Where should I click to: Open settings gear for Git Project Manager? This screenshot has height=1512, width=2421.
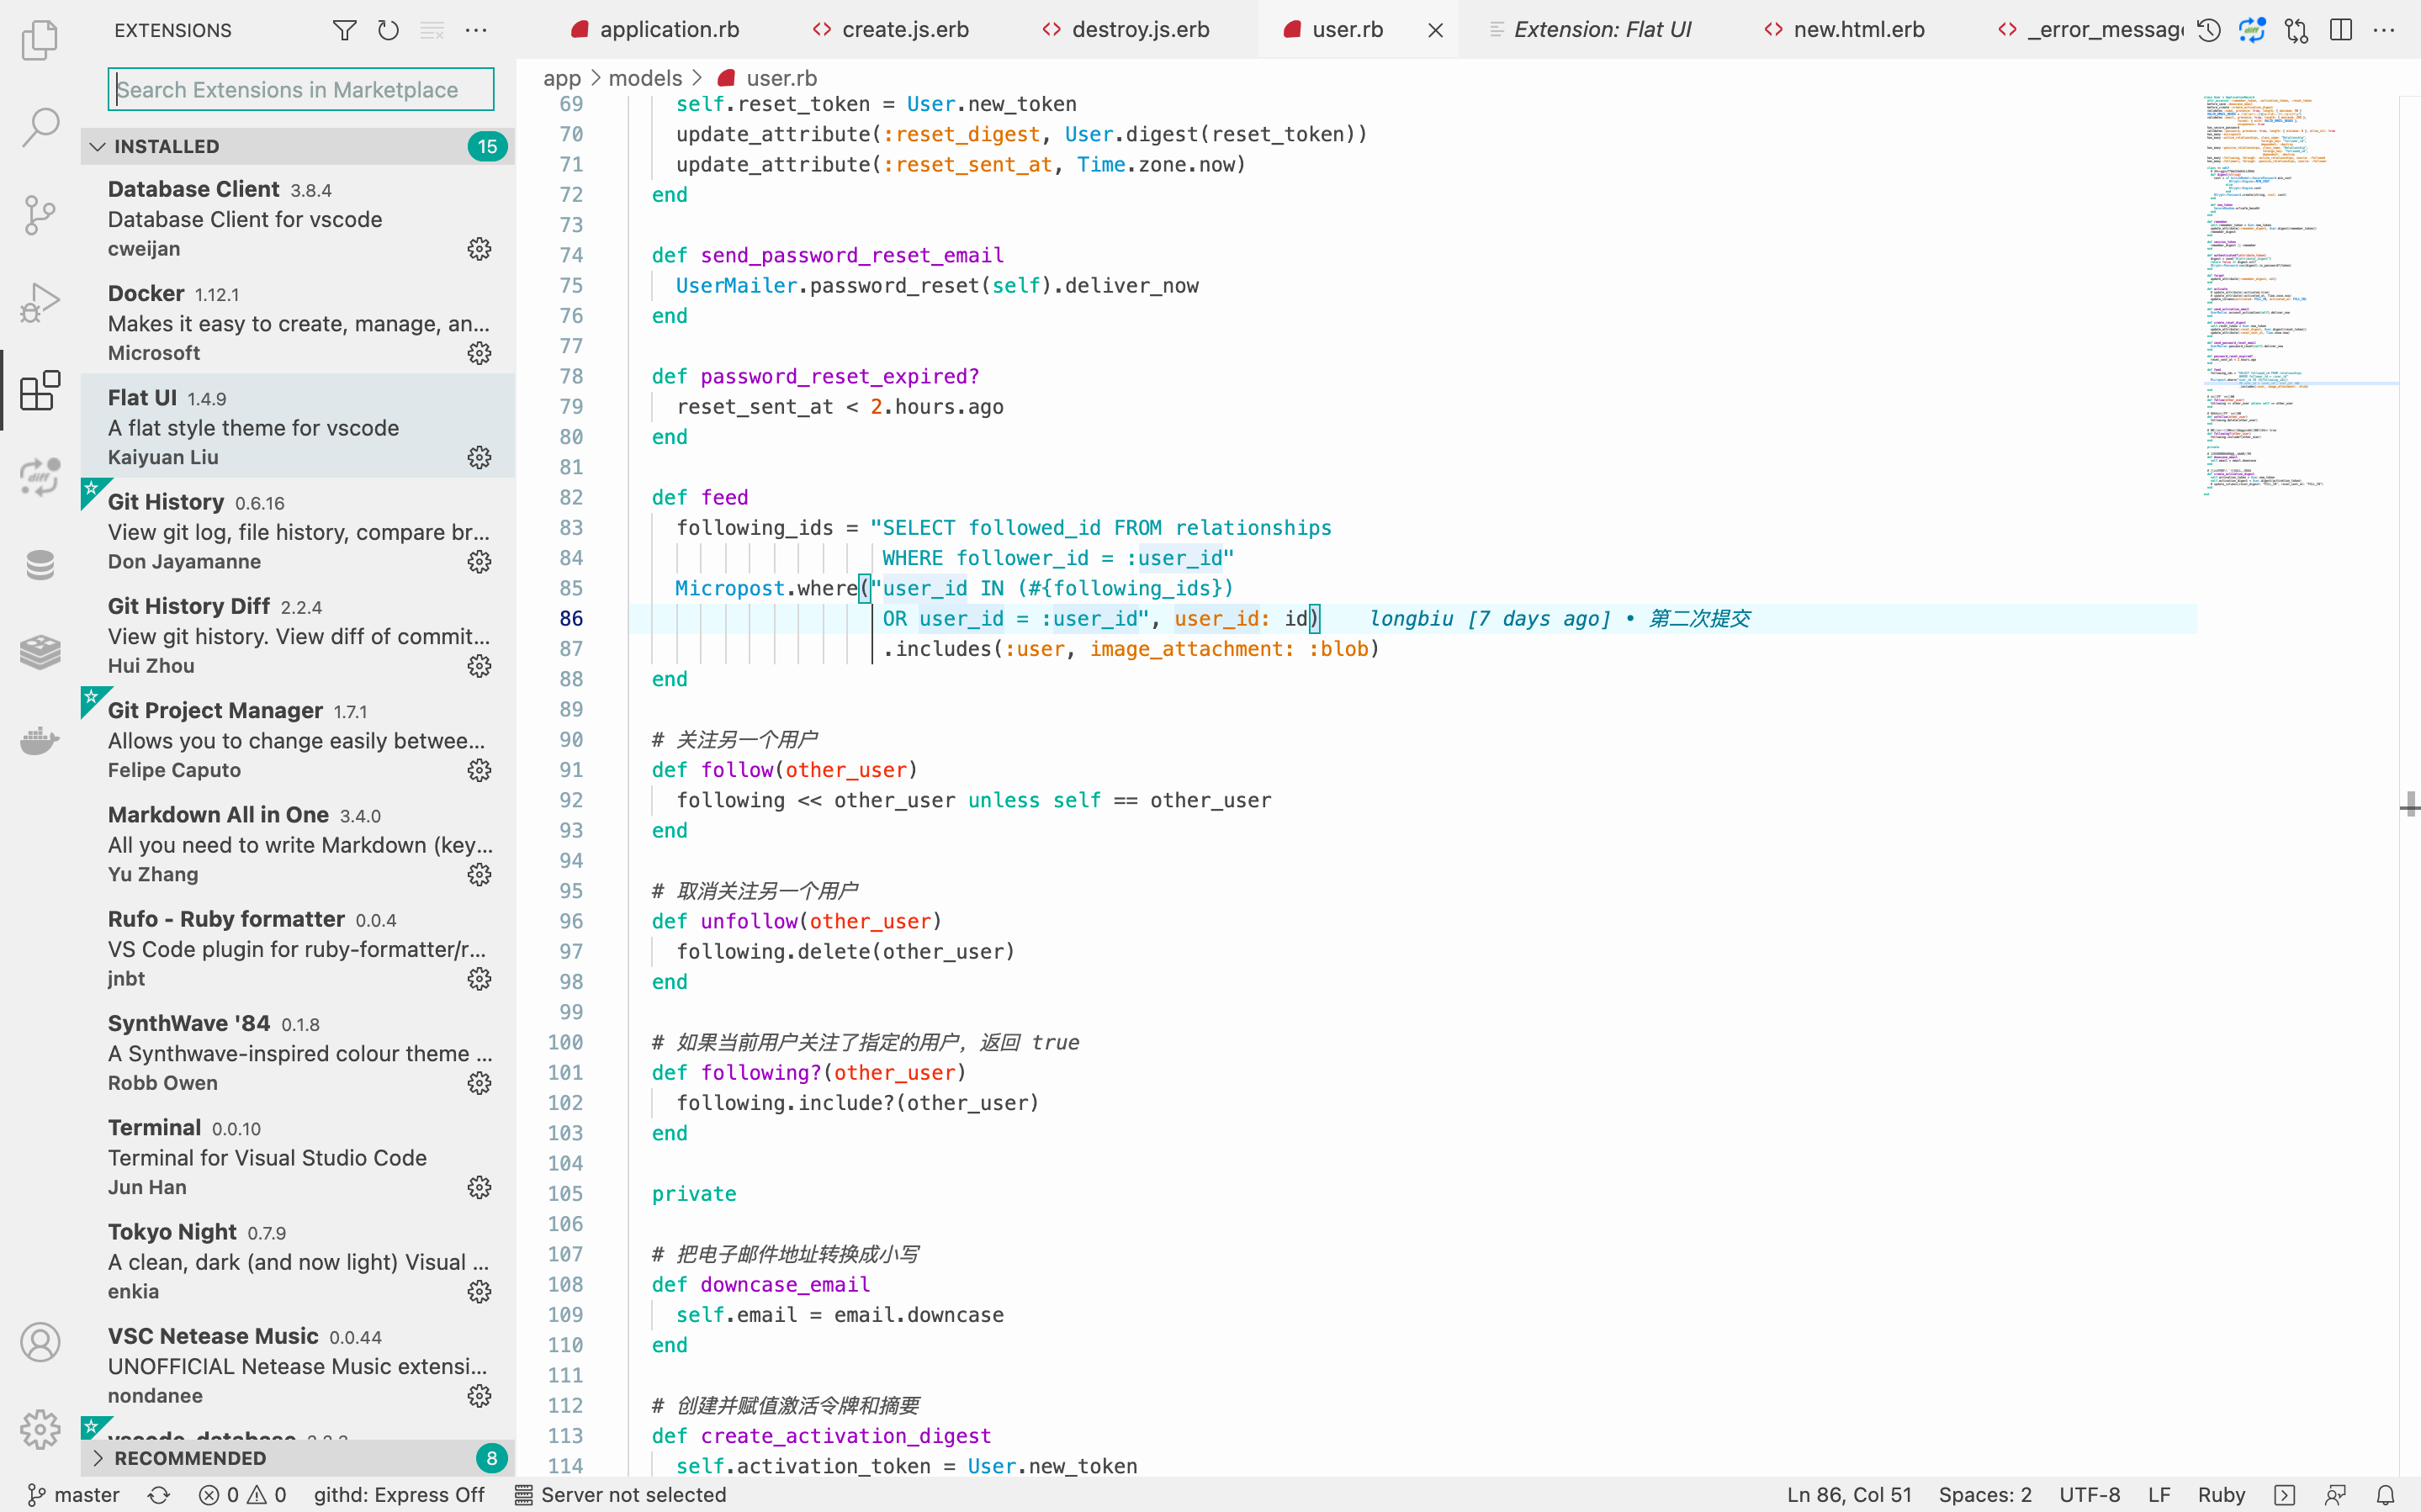tap(479, 770)
